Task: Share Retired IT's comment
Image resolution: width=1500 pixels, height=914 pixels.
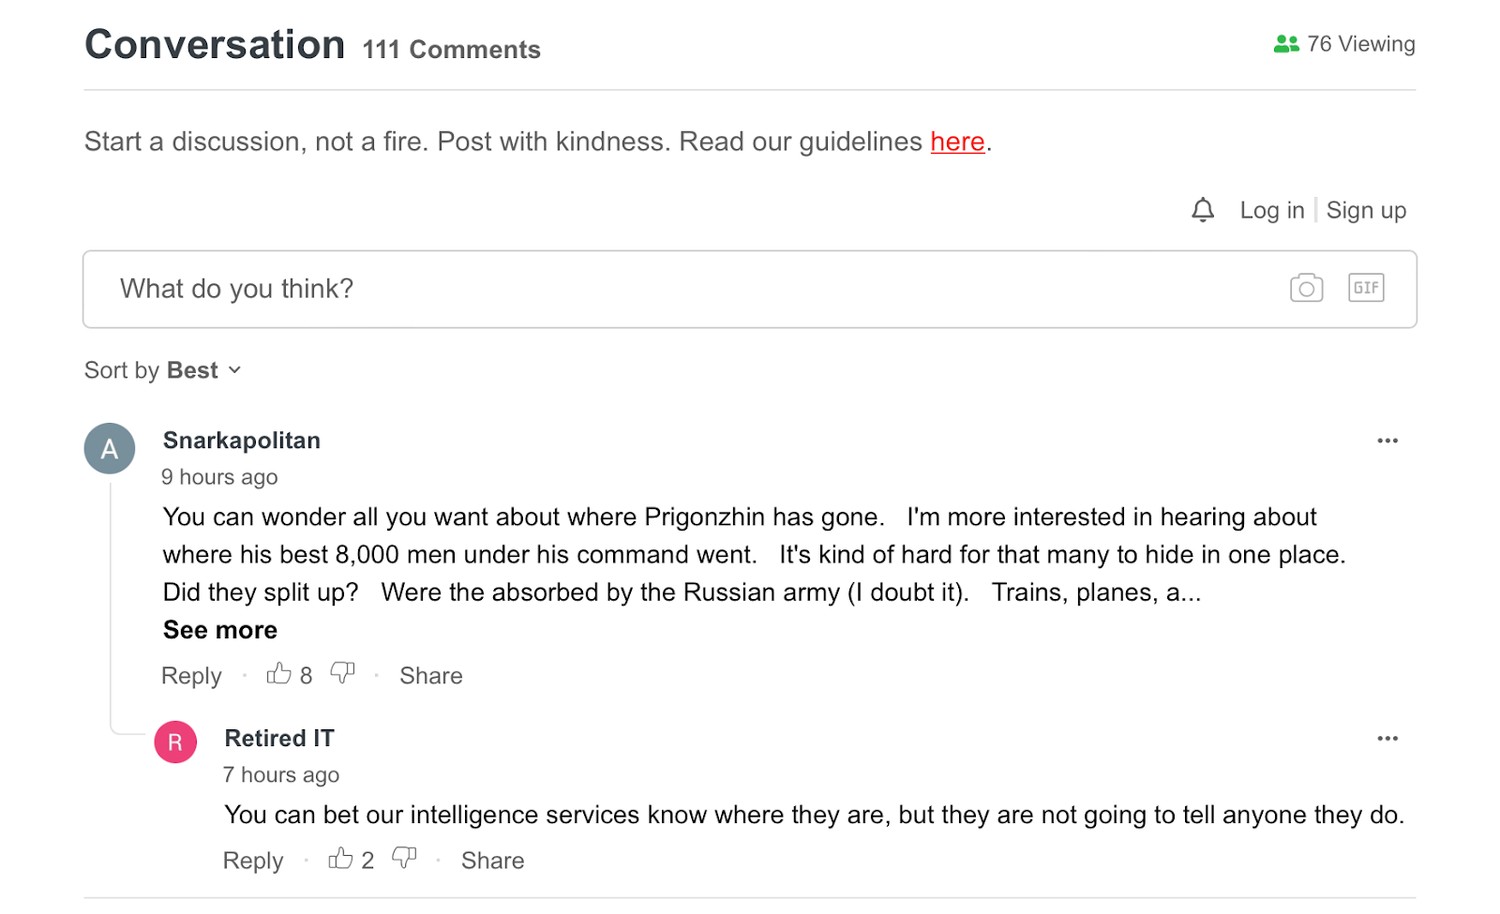Action: (x=492, y=860)
